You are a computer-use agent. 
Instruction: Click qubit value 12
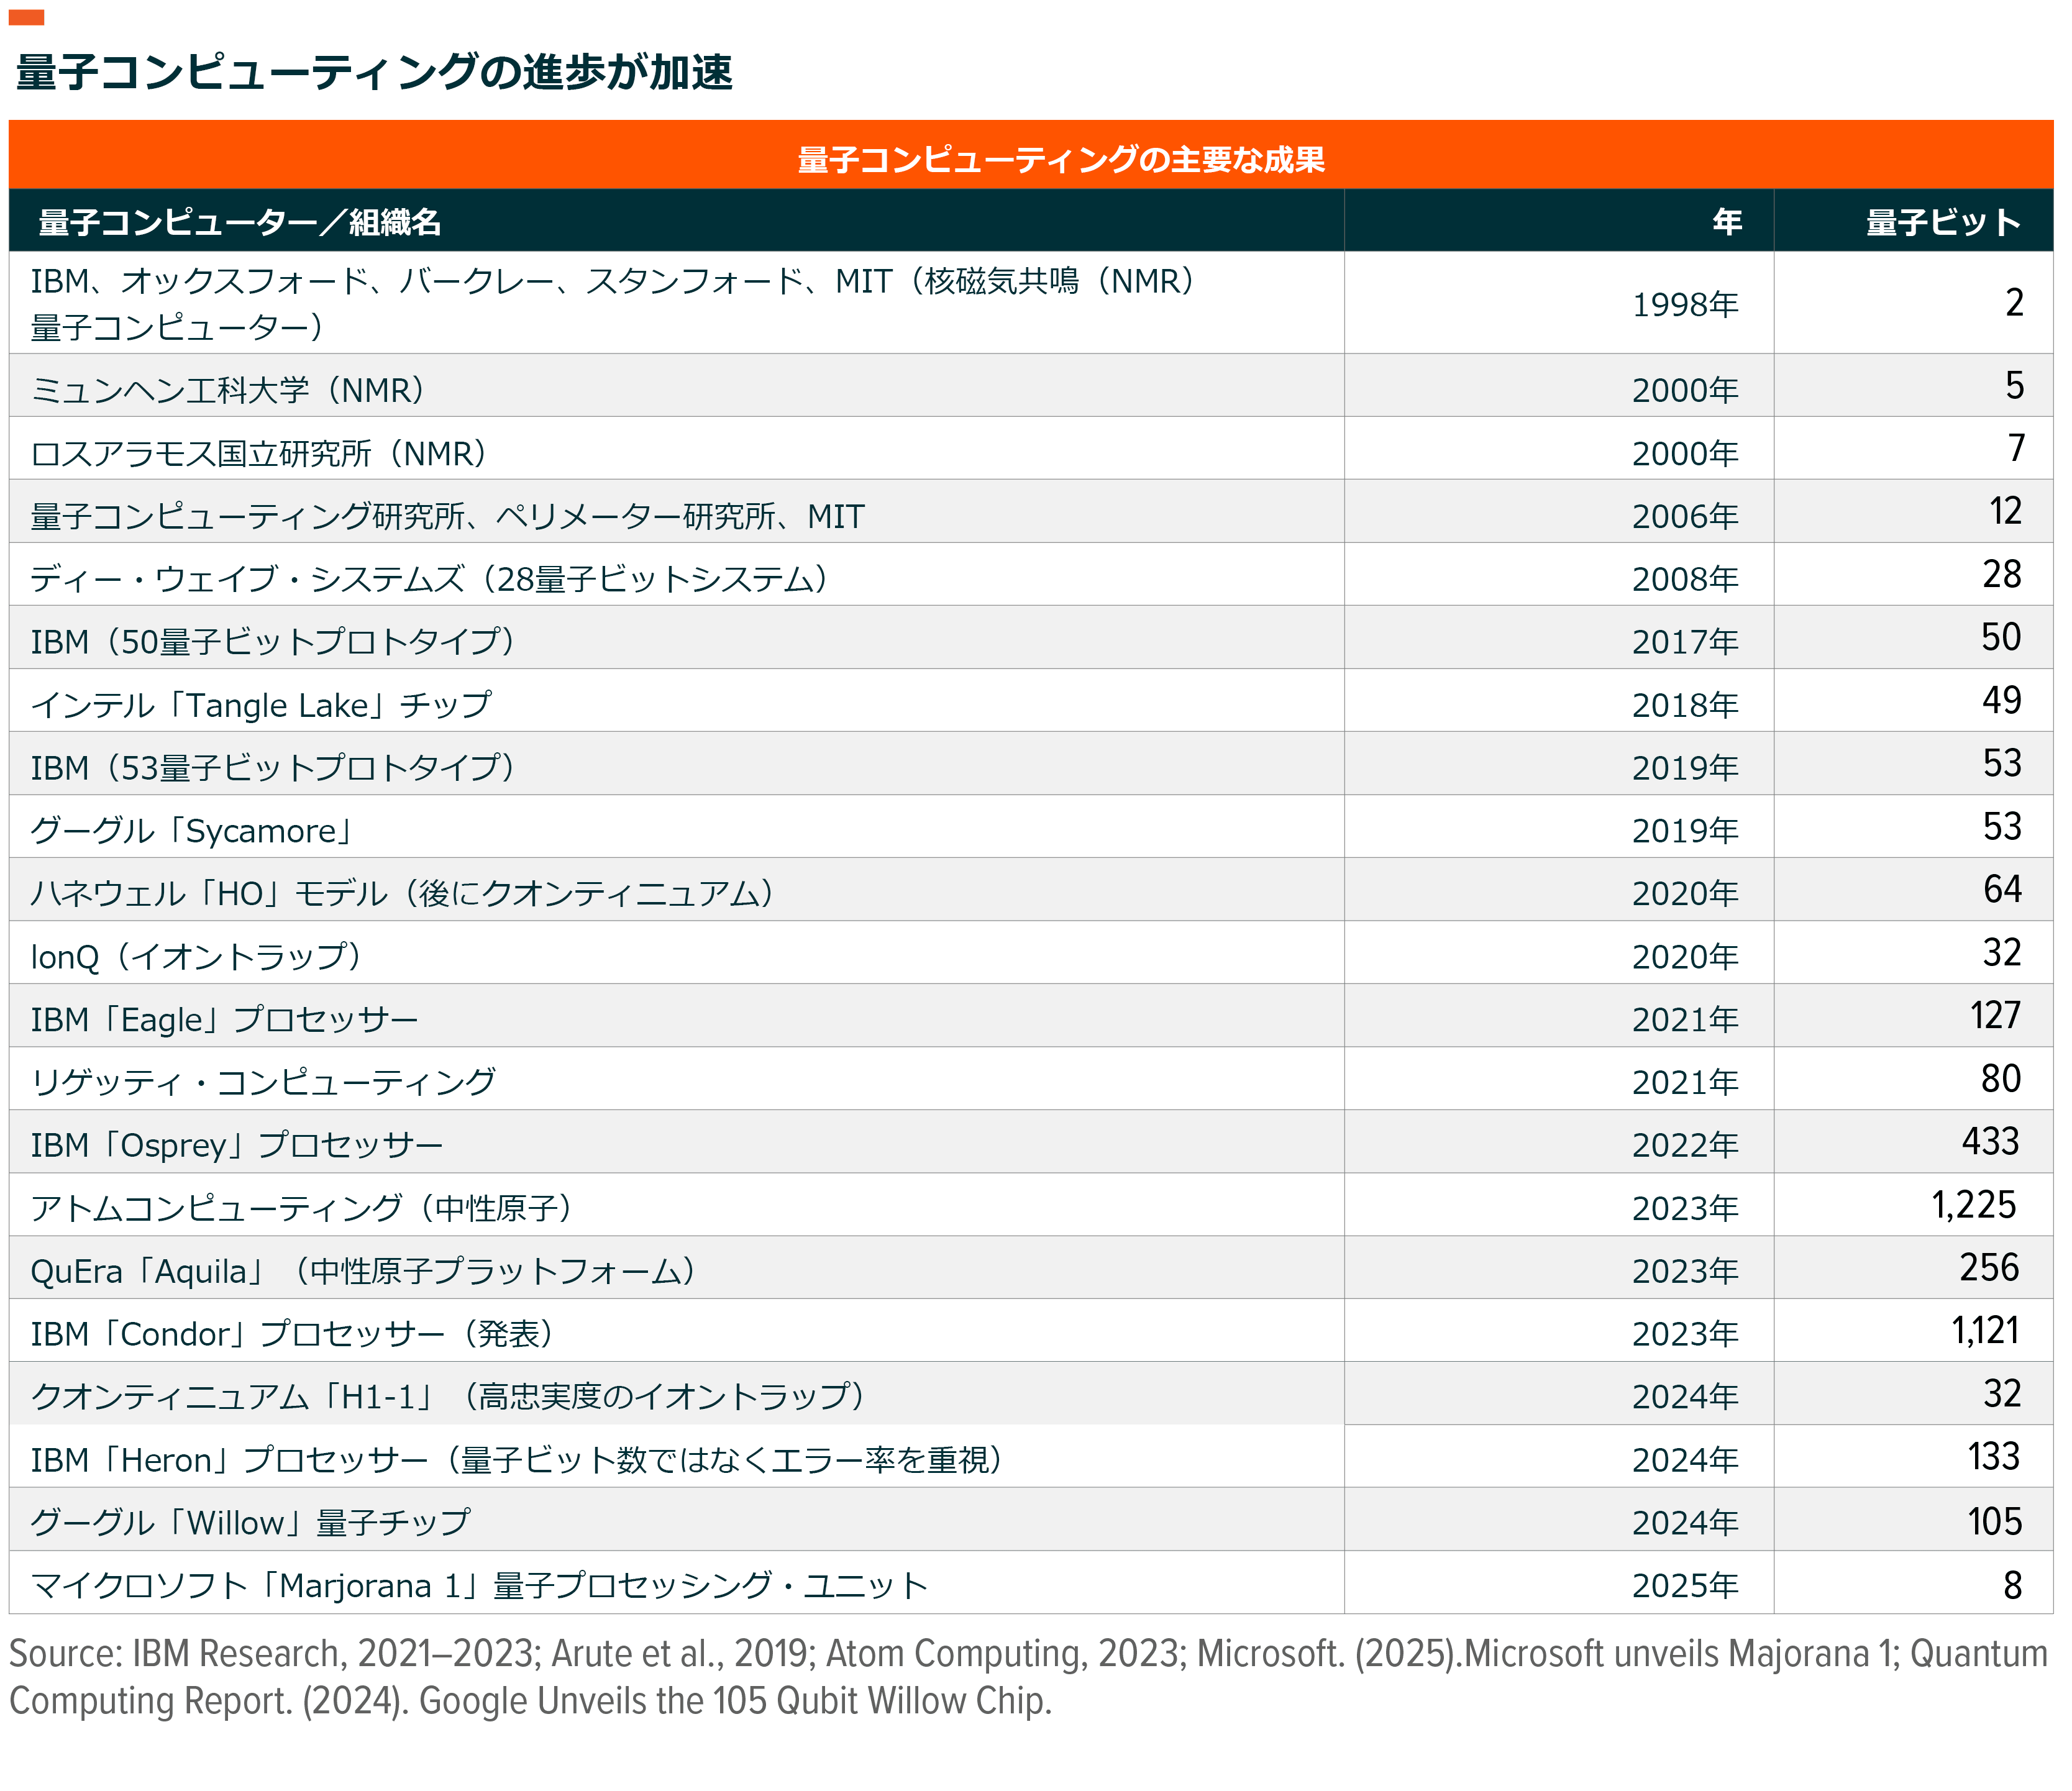[x=2005, y=511]
